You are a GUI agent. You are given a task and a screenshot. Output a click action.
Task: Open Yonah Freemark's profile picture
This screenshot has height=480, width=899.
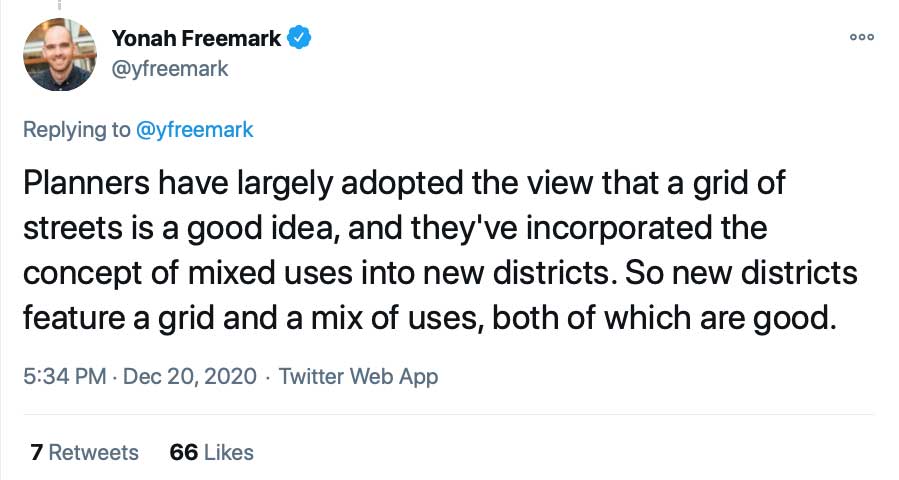coord(60,54)
